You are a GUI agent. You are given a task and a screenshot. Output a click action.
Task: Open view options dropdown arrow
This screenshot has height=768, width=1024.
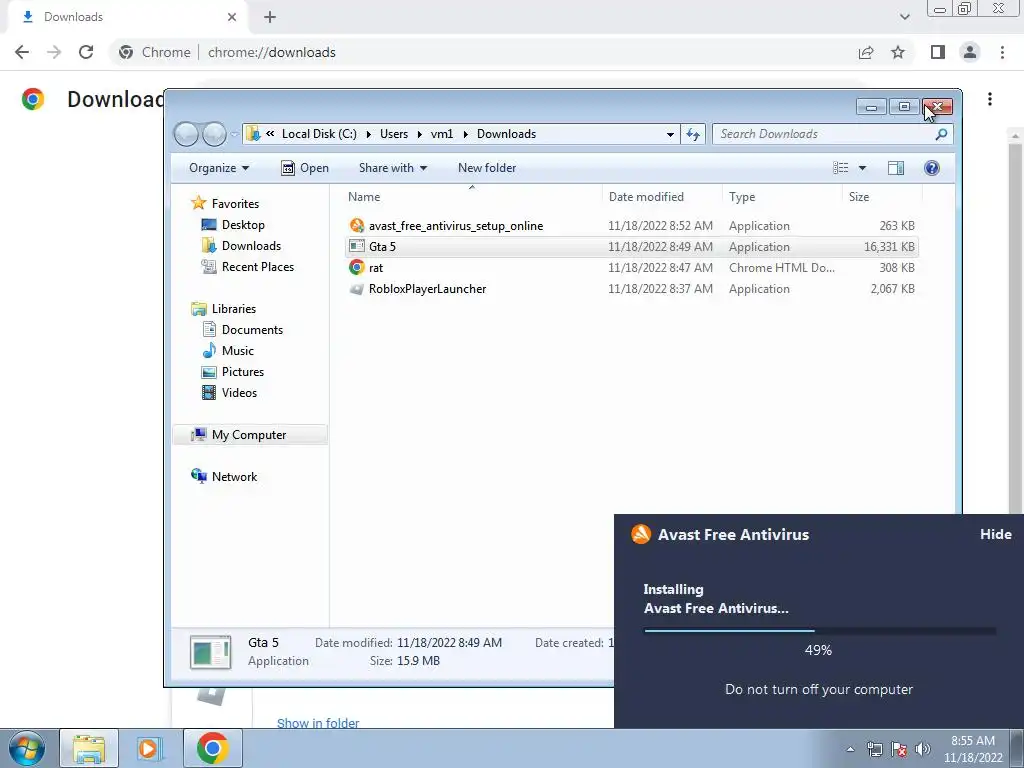862,168
